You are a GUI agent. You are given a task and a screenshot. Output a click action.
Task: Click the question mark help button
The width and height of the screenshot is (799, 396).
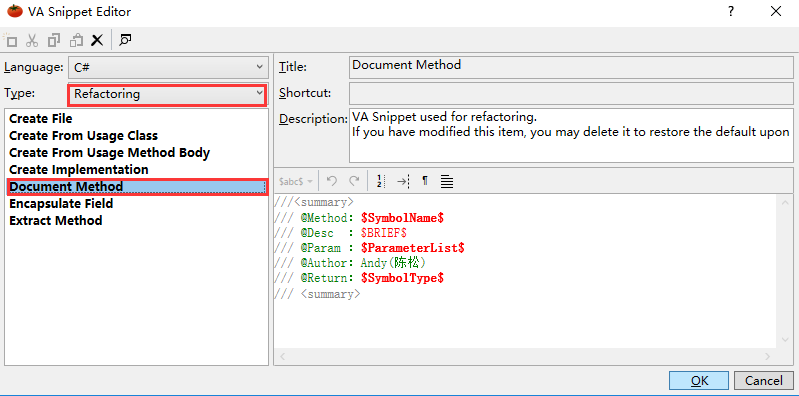[x=731, y=11]
